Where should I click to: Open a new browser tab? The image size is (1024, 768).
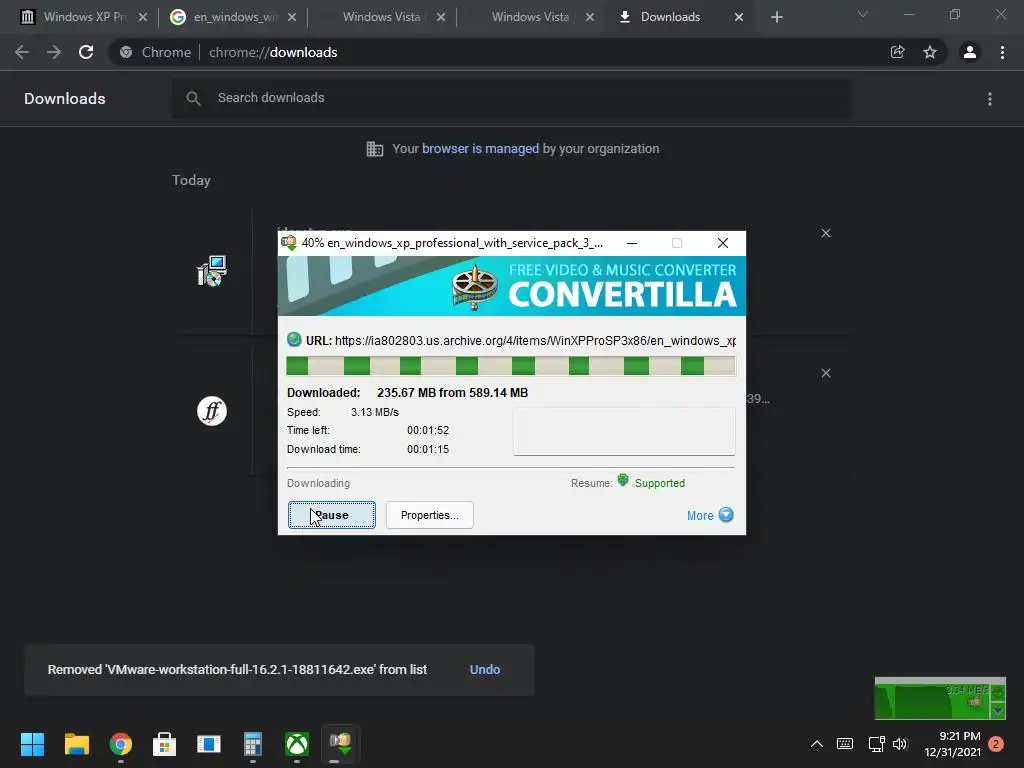[x=776, y=17]
